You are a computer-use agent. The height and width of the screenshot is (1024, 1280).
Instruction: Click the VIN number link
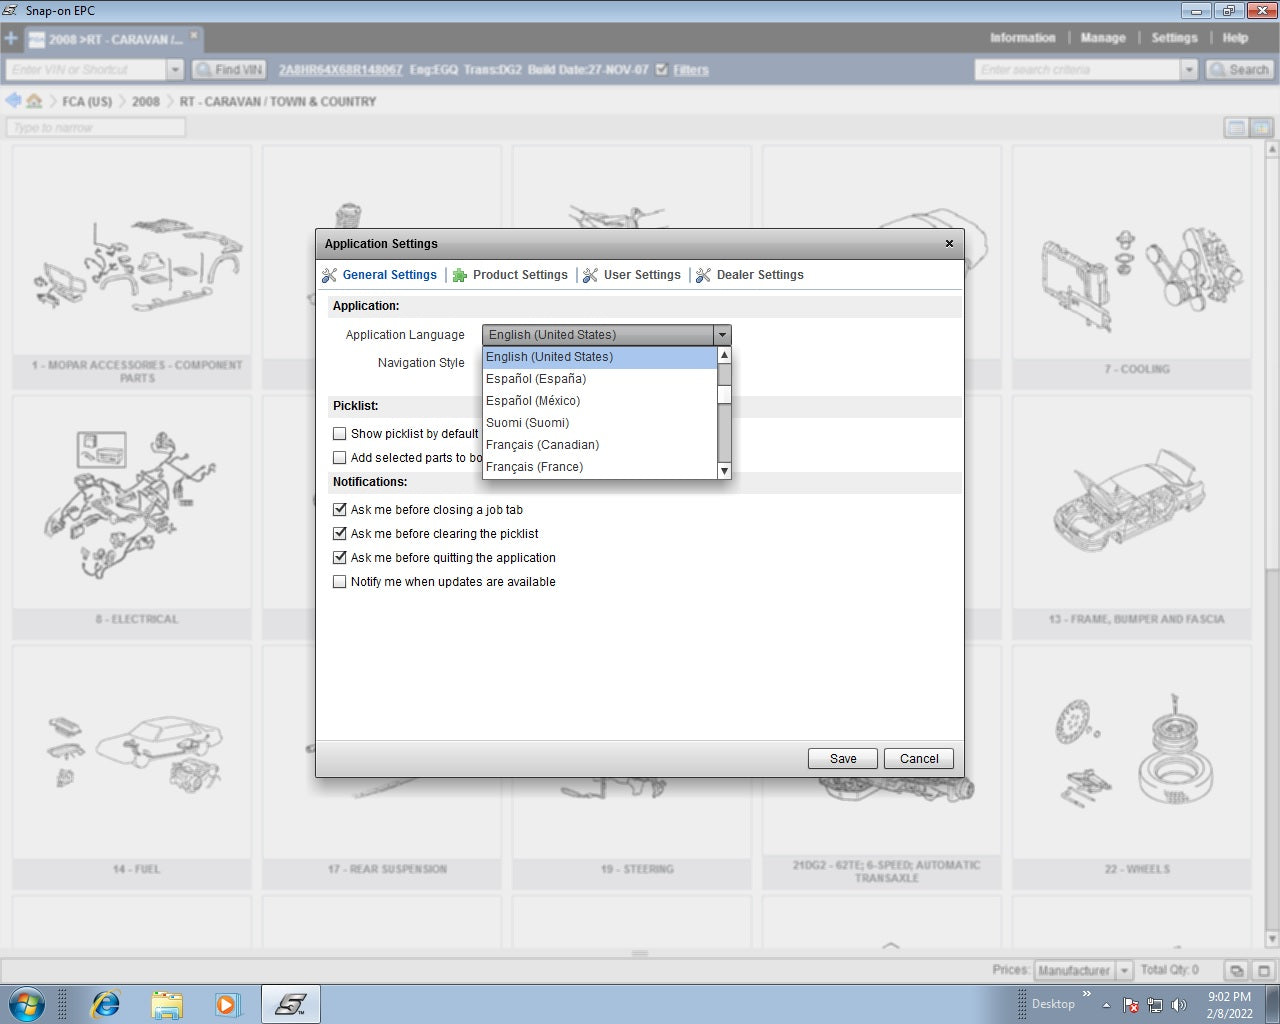click(341, 70)
